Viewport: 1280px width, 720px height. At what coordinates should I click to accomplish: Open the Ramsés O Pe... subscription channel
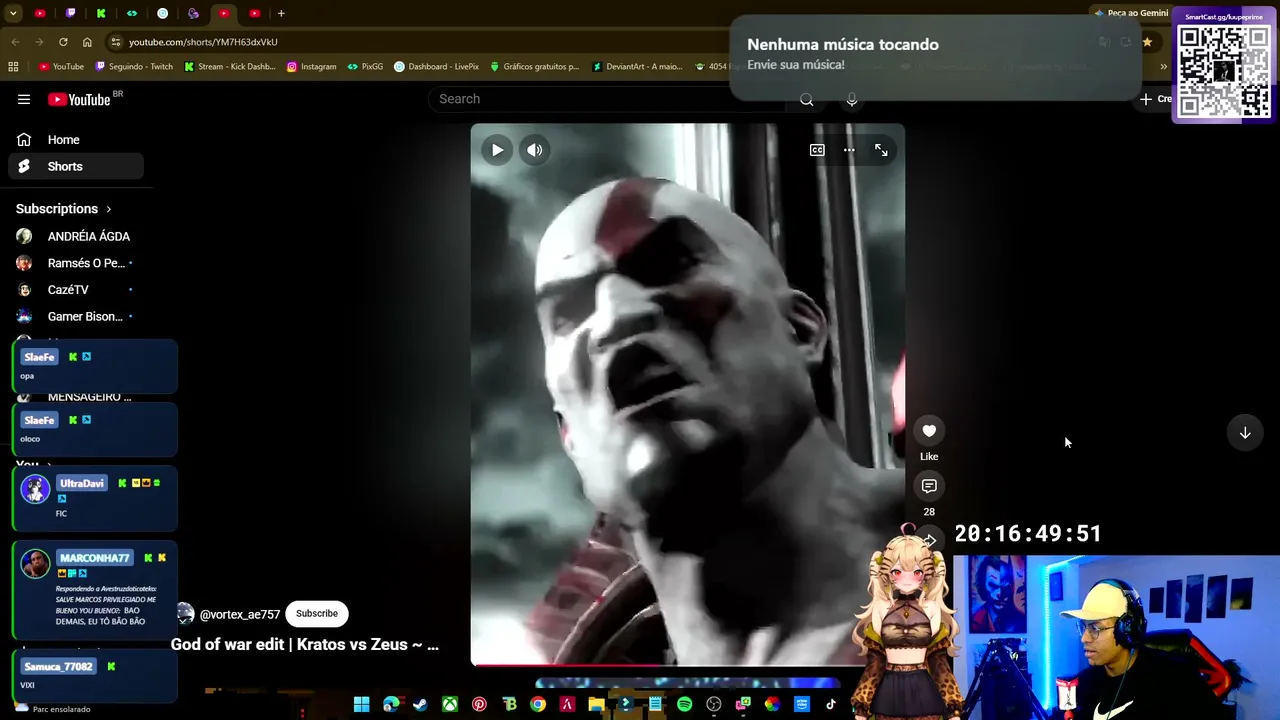click(76, 263)
